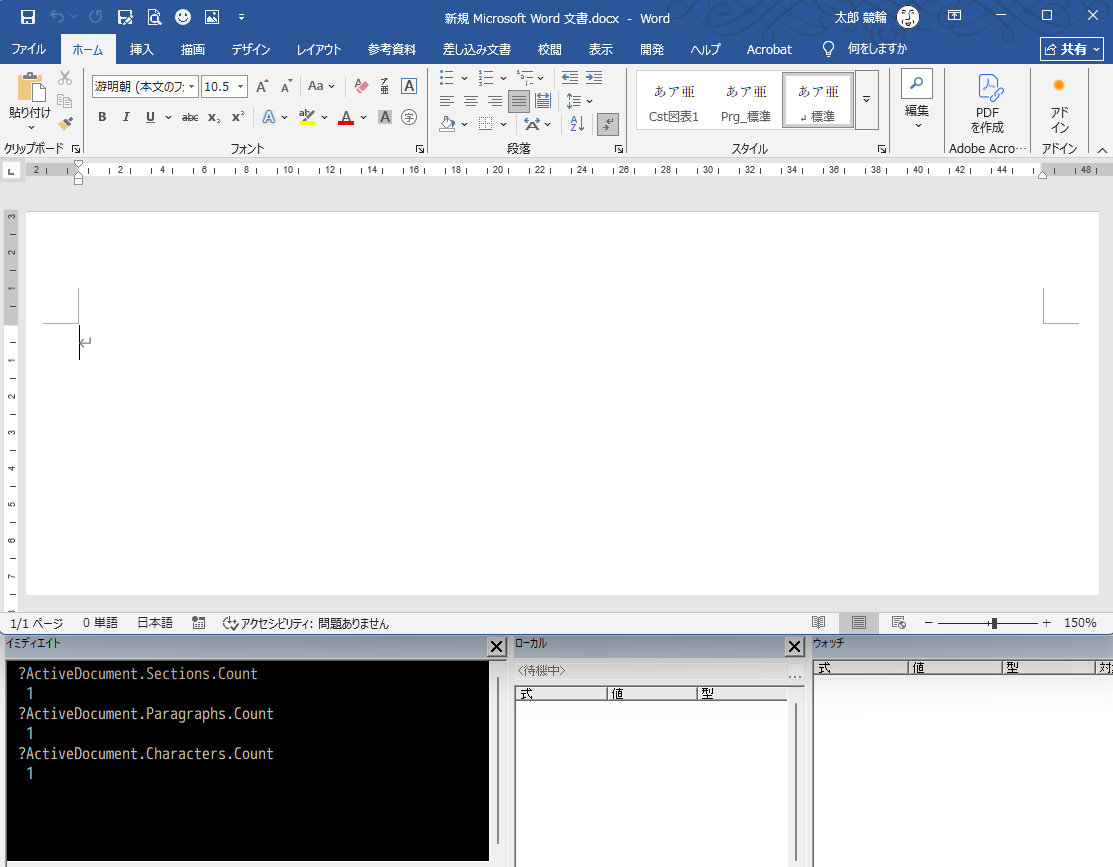Switch to the 参考資料 tab

(x=392, y=49)
